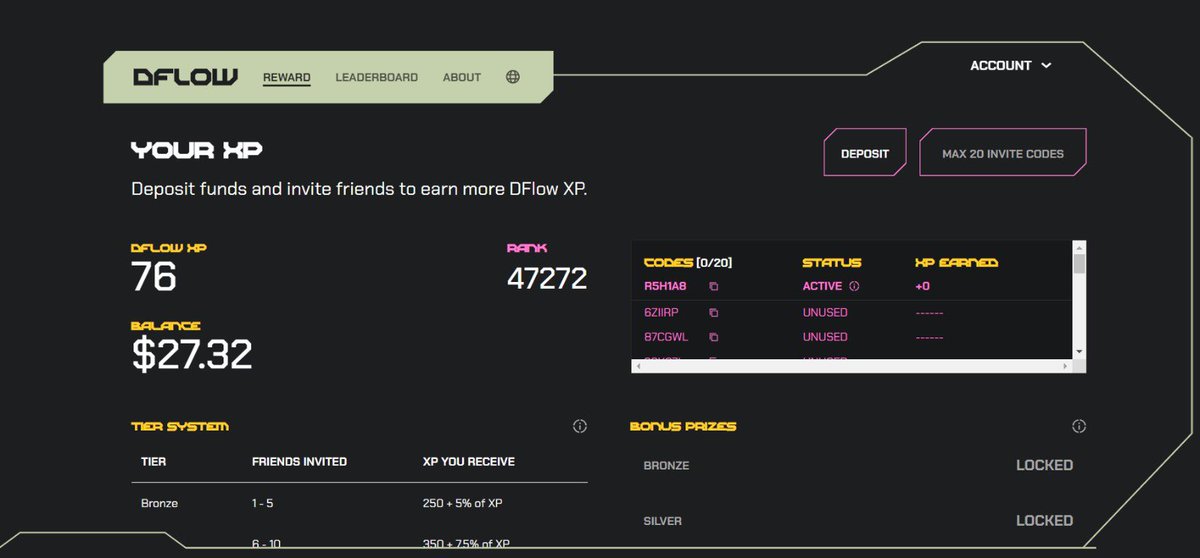Screen dimensions: 1200x558
Task: Click the vertical scrollbar thumb in codes list
Action: (1079, 263)
